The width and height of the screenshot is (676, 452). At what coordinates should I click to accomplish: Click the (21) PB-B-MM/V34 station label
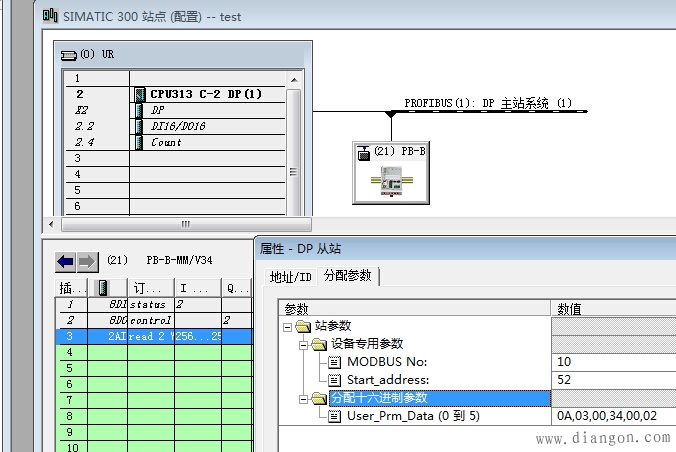tap(160, 261)
